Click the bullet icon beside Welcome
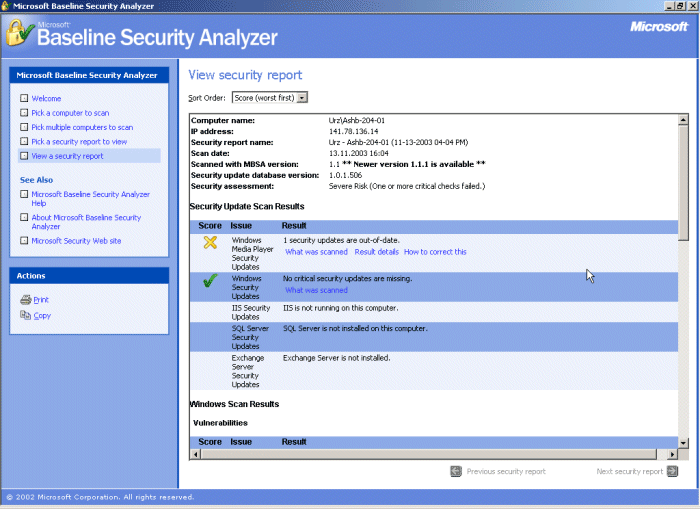The height and width of the screenshot is (509, 700). (24, 98)
